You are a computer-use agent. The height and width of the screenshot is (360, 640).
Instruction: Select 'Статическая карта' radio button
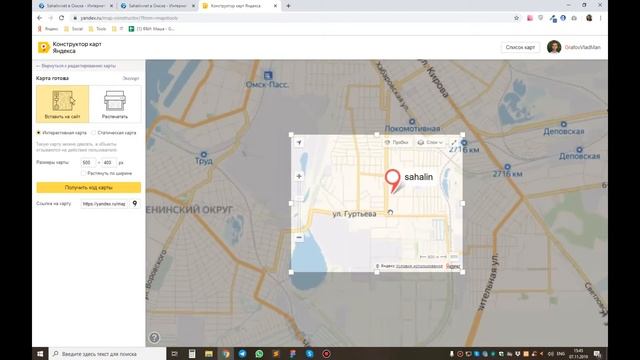(93, 133)
